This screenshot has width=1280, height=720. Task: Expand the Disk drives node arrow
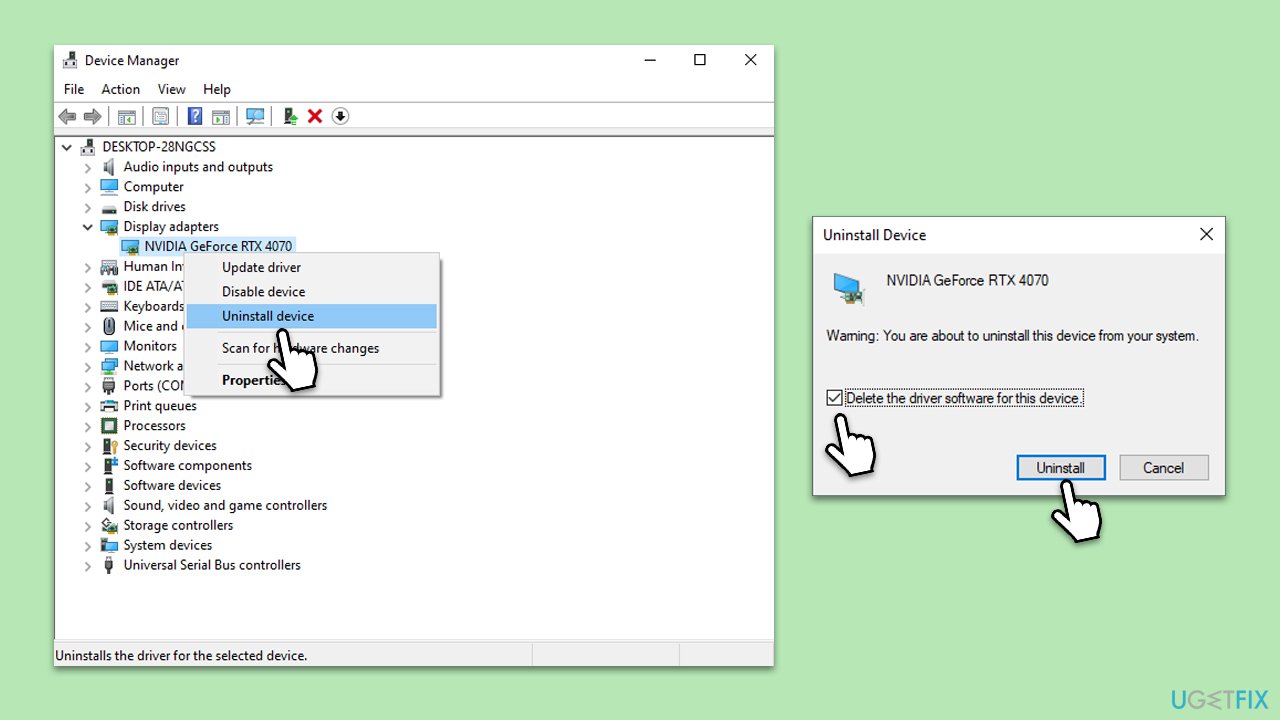88,207
